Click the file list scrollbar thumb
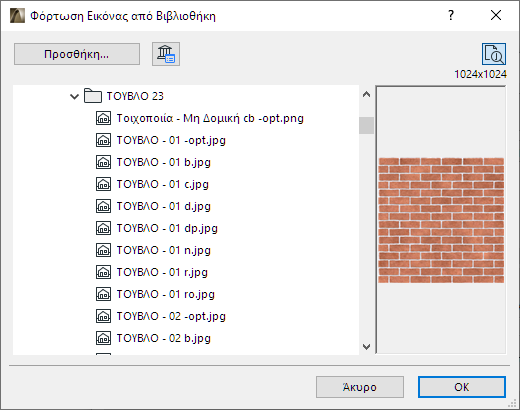 click(366, 125)
